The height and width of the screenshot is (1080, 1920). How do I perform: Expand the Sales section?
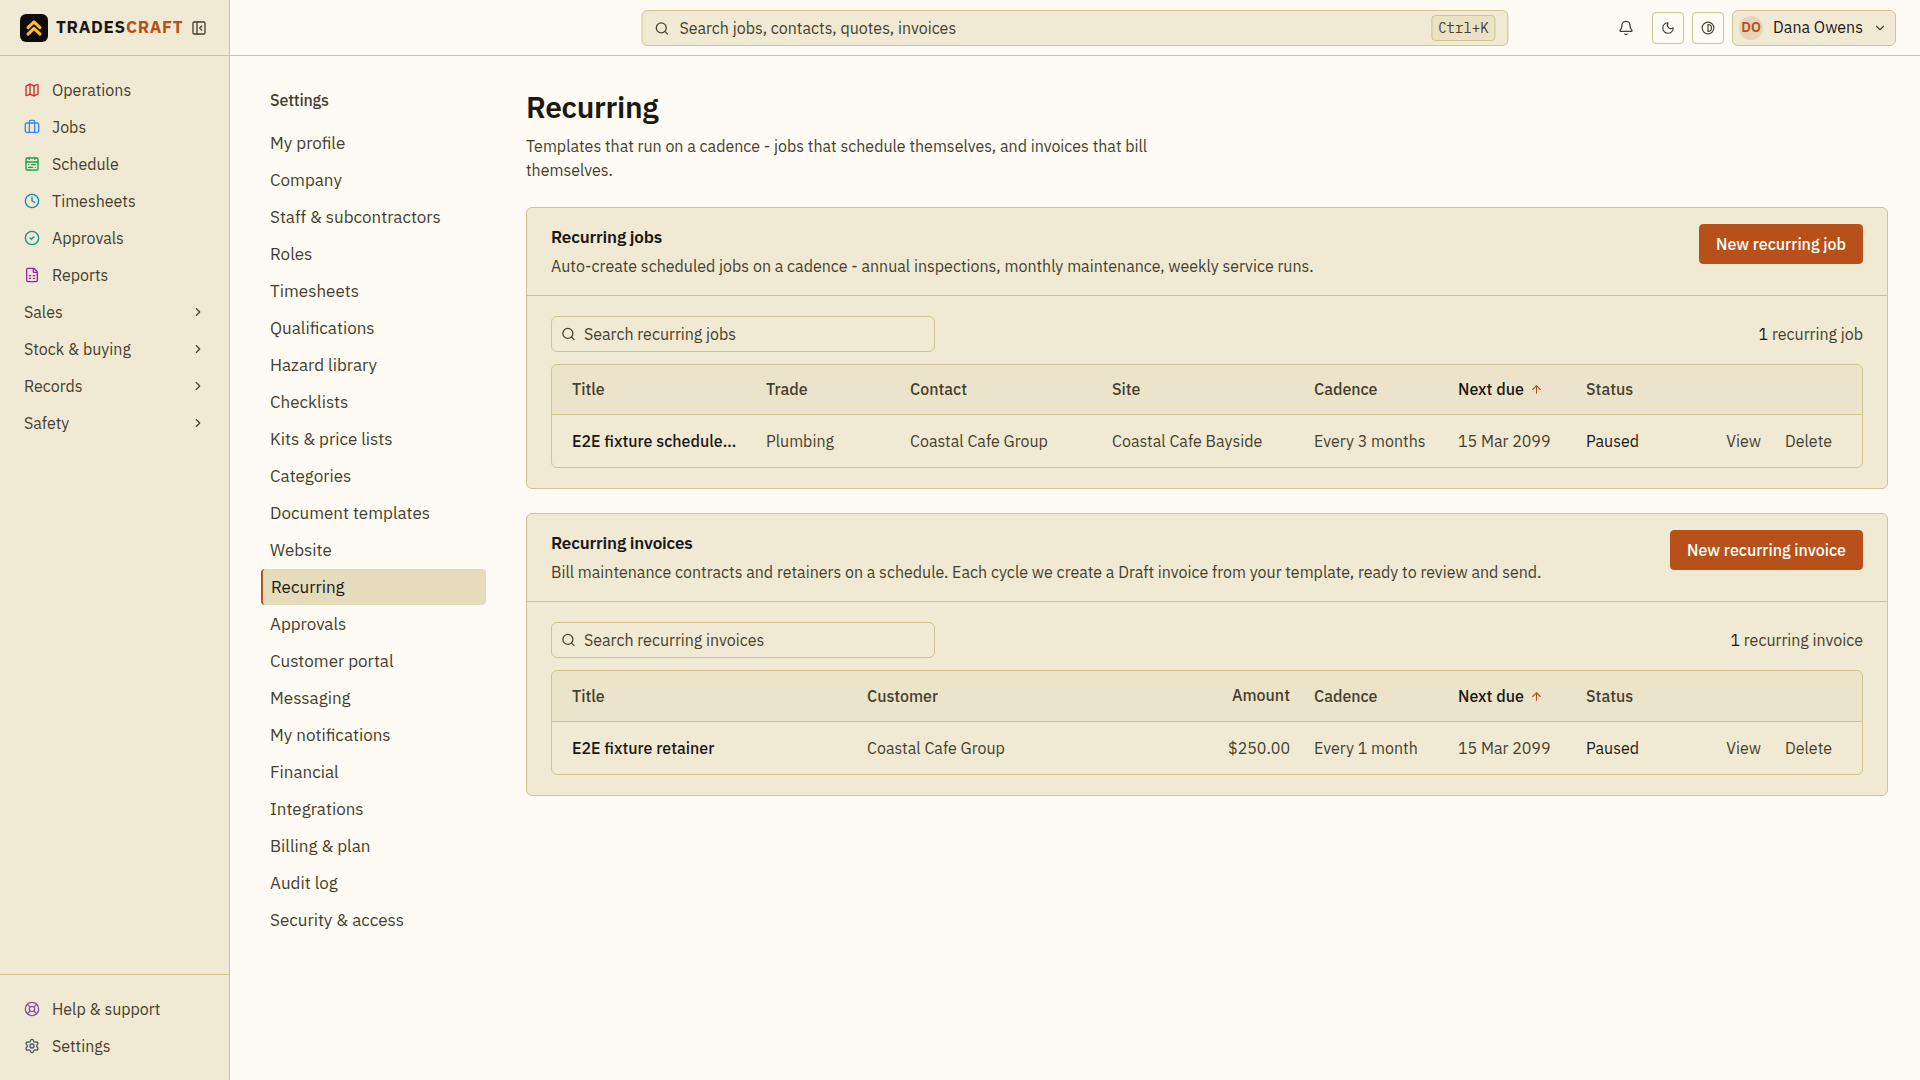[x=115, y=312]
